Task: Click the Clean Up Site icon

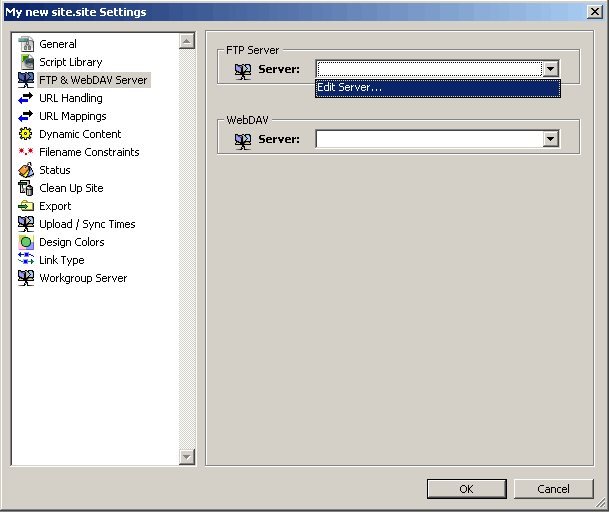Action: (26, 188)
